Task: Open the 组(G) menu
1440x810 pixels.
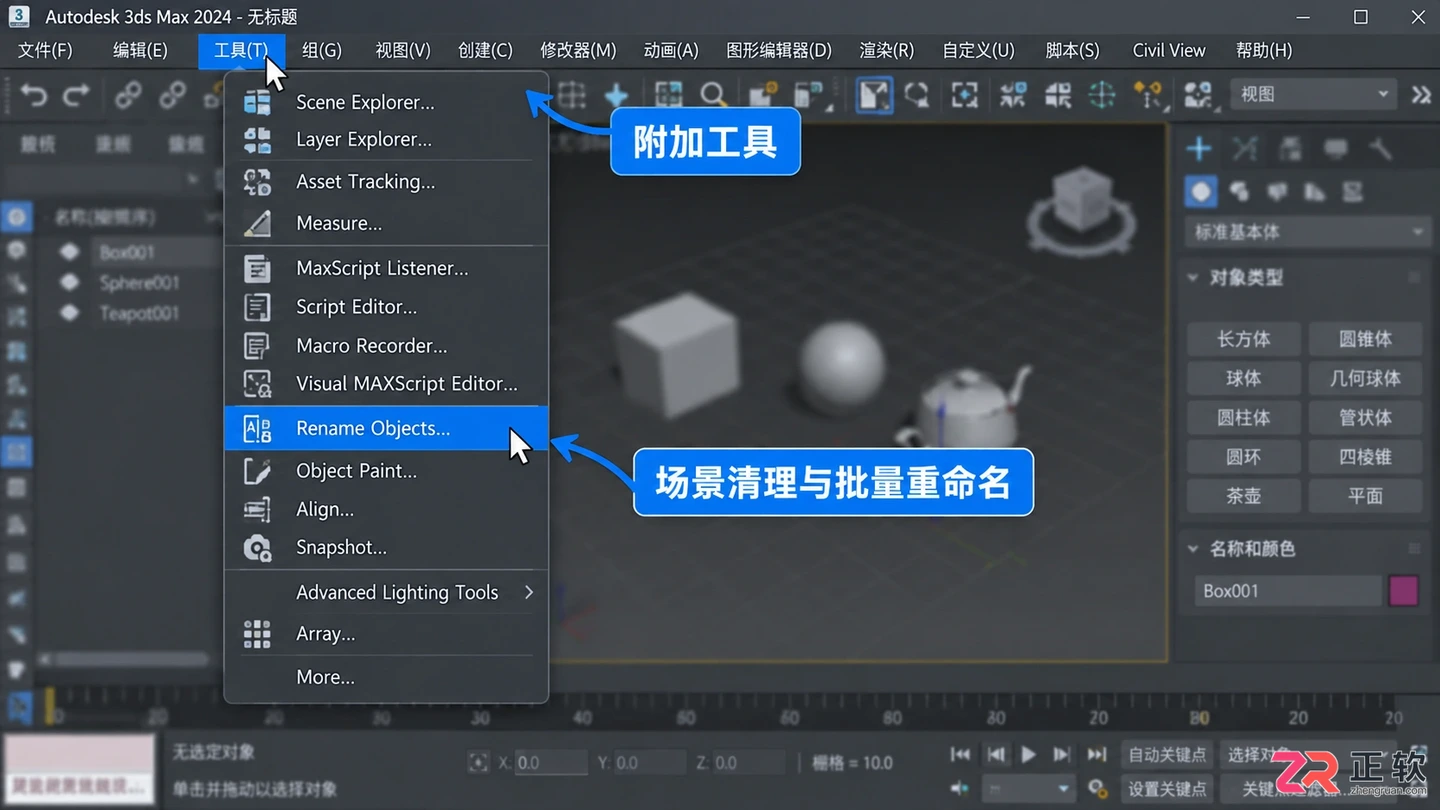Action: tap(322, 50)
